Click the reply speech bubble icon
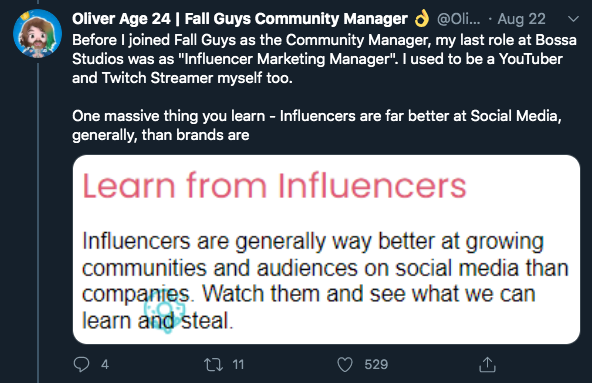The width and height of the screenshot is (592, 383). (81, 364)
